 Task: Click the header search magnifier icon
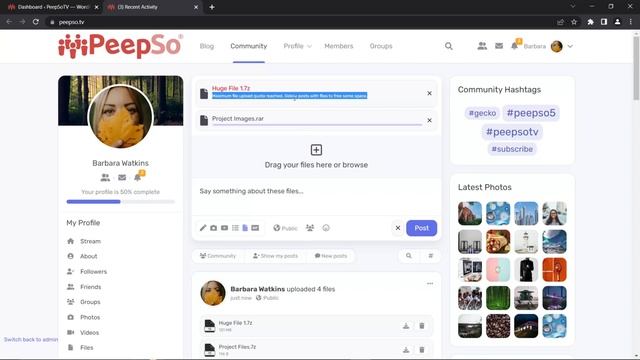(449, 46)
